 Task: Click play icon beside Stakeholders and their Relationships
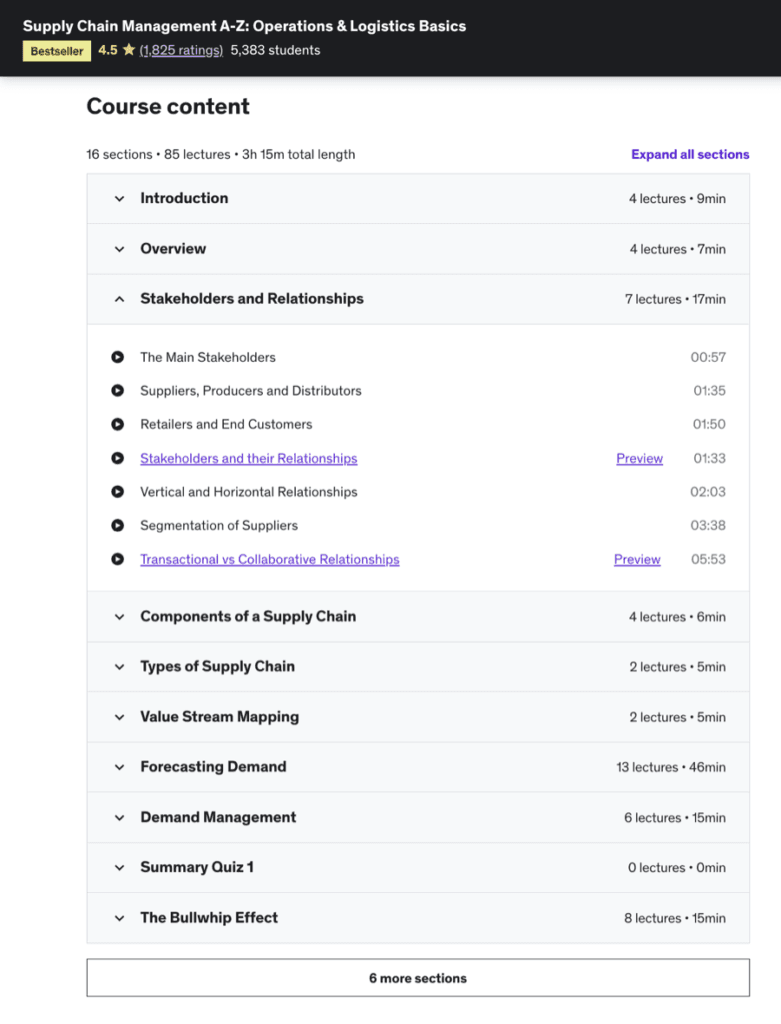[118, 458]
